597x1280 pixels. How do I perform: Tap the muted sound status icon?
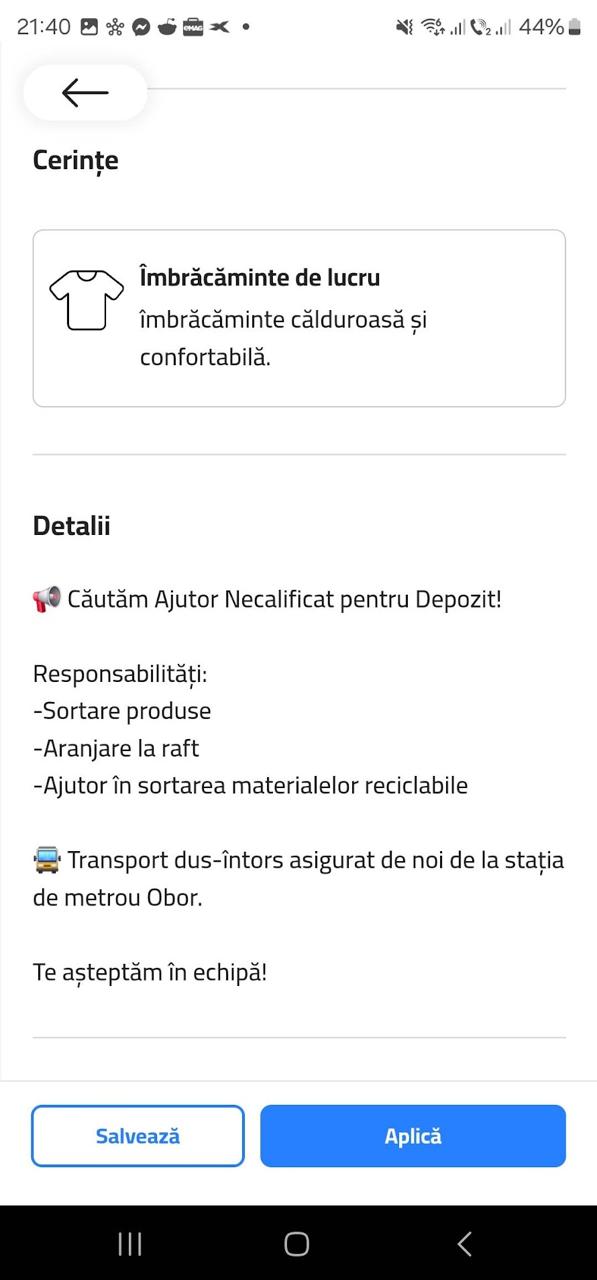404,27
